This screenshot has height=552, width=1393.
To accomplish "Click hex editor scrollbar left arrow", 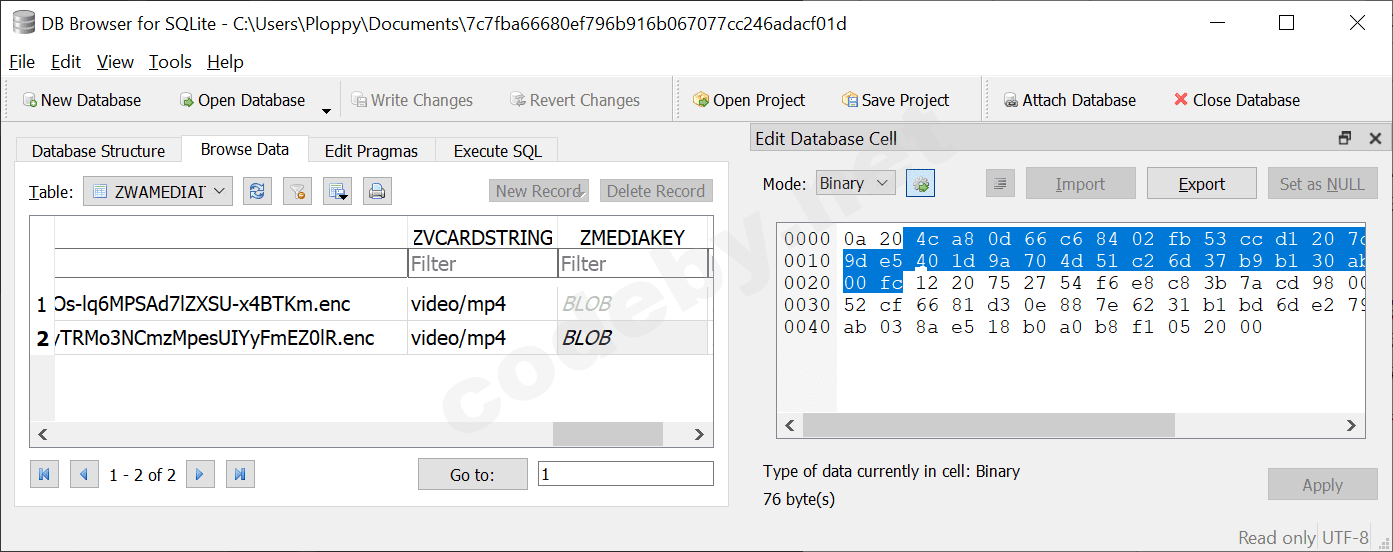I will [x=789, y=425].
